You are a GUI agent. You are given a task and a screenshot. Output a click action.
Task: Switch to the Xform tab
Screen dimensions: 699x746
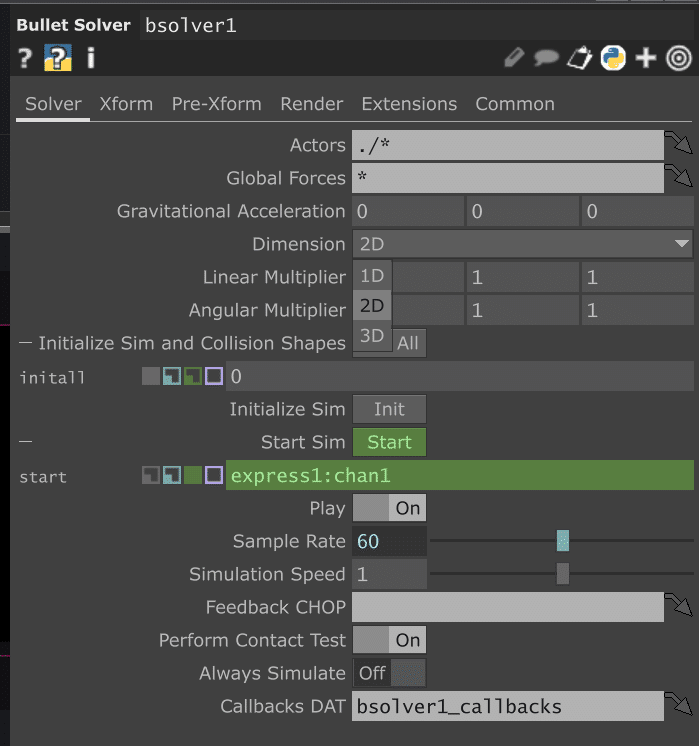coord(126,104)
